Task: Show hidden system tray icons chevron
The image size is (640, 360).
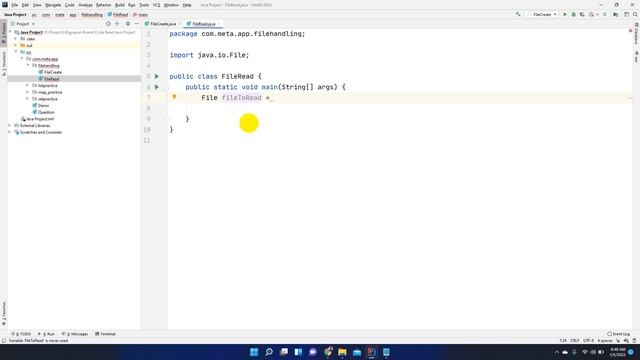Action: [556, 352]
